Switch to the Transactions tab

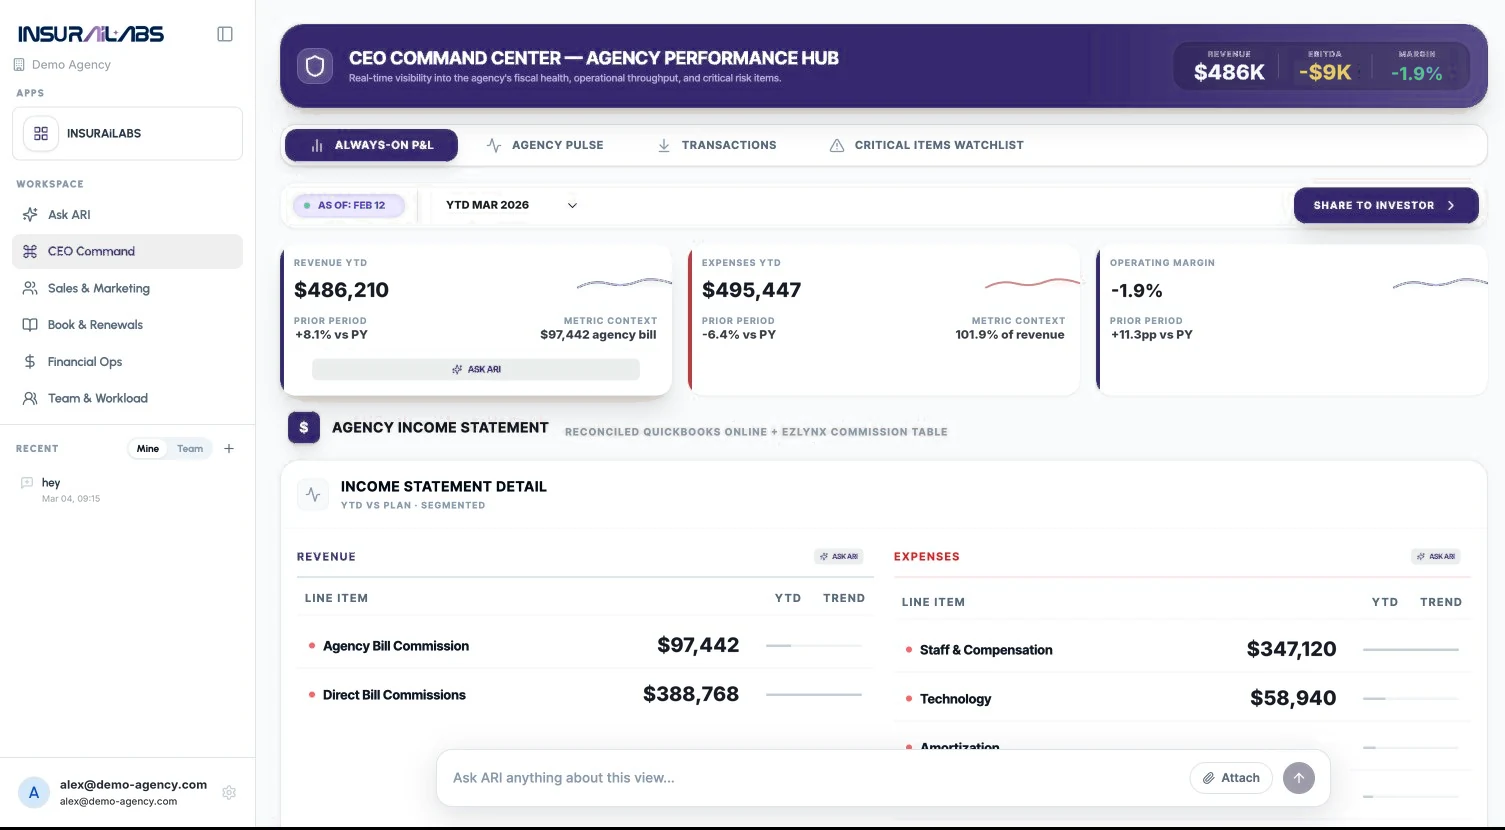coord(717,145)
